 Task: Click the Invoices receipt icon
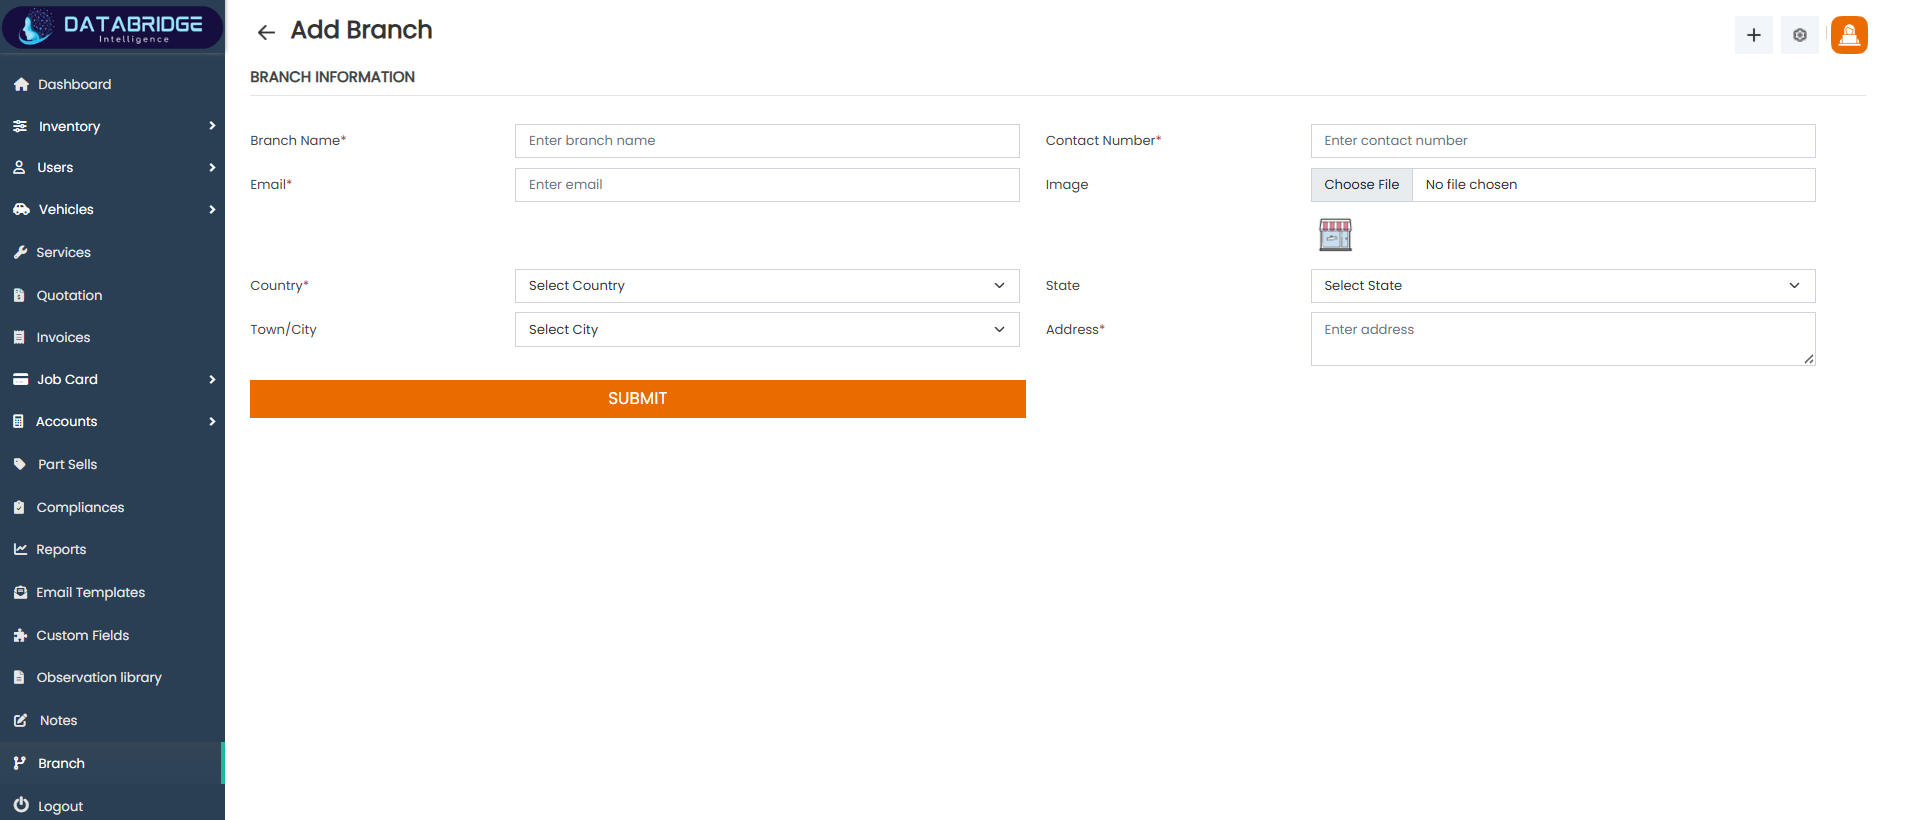(19, 338)
